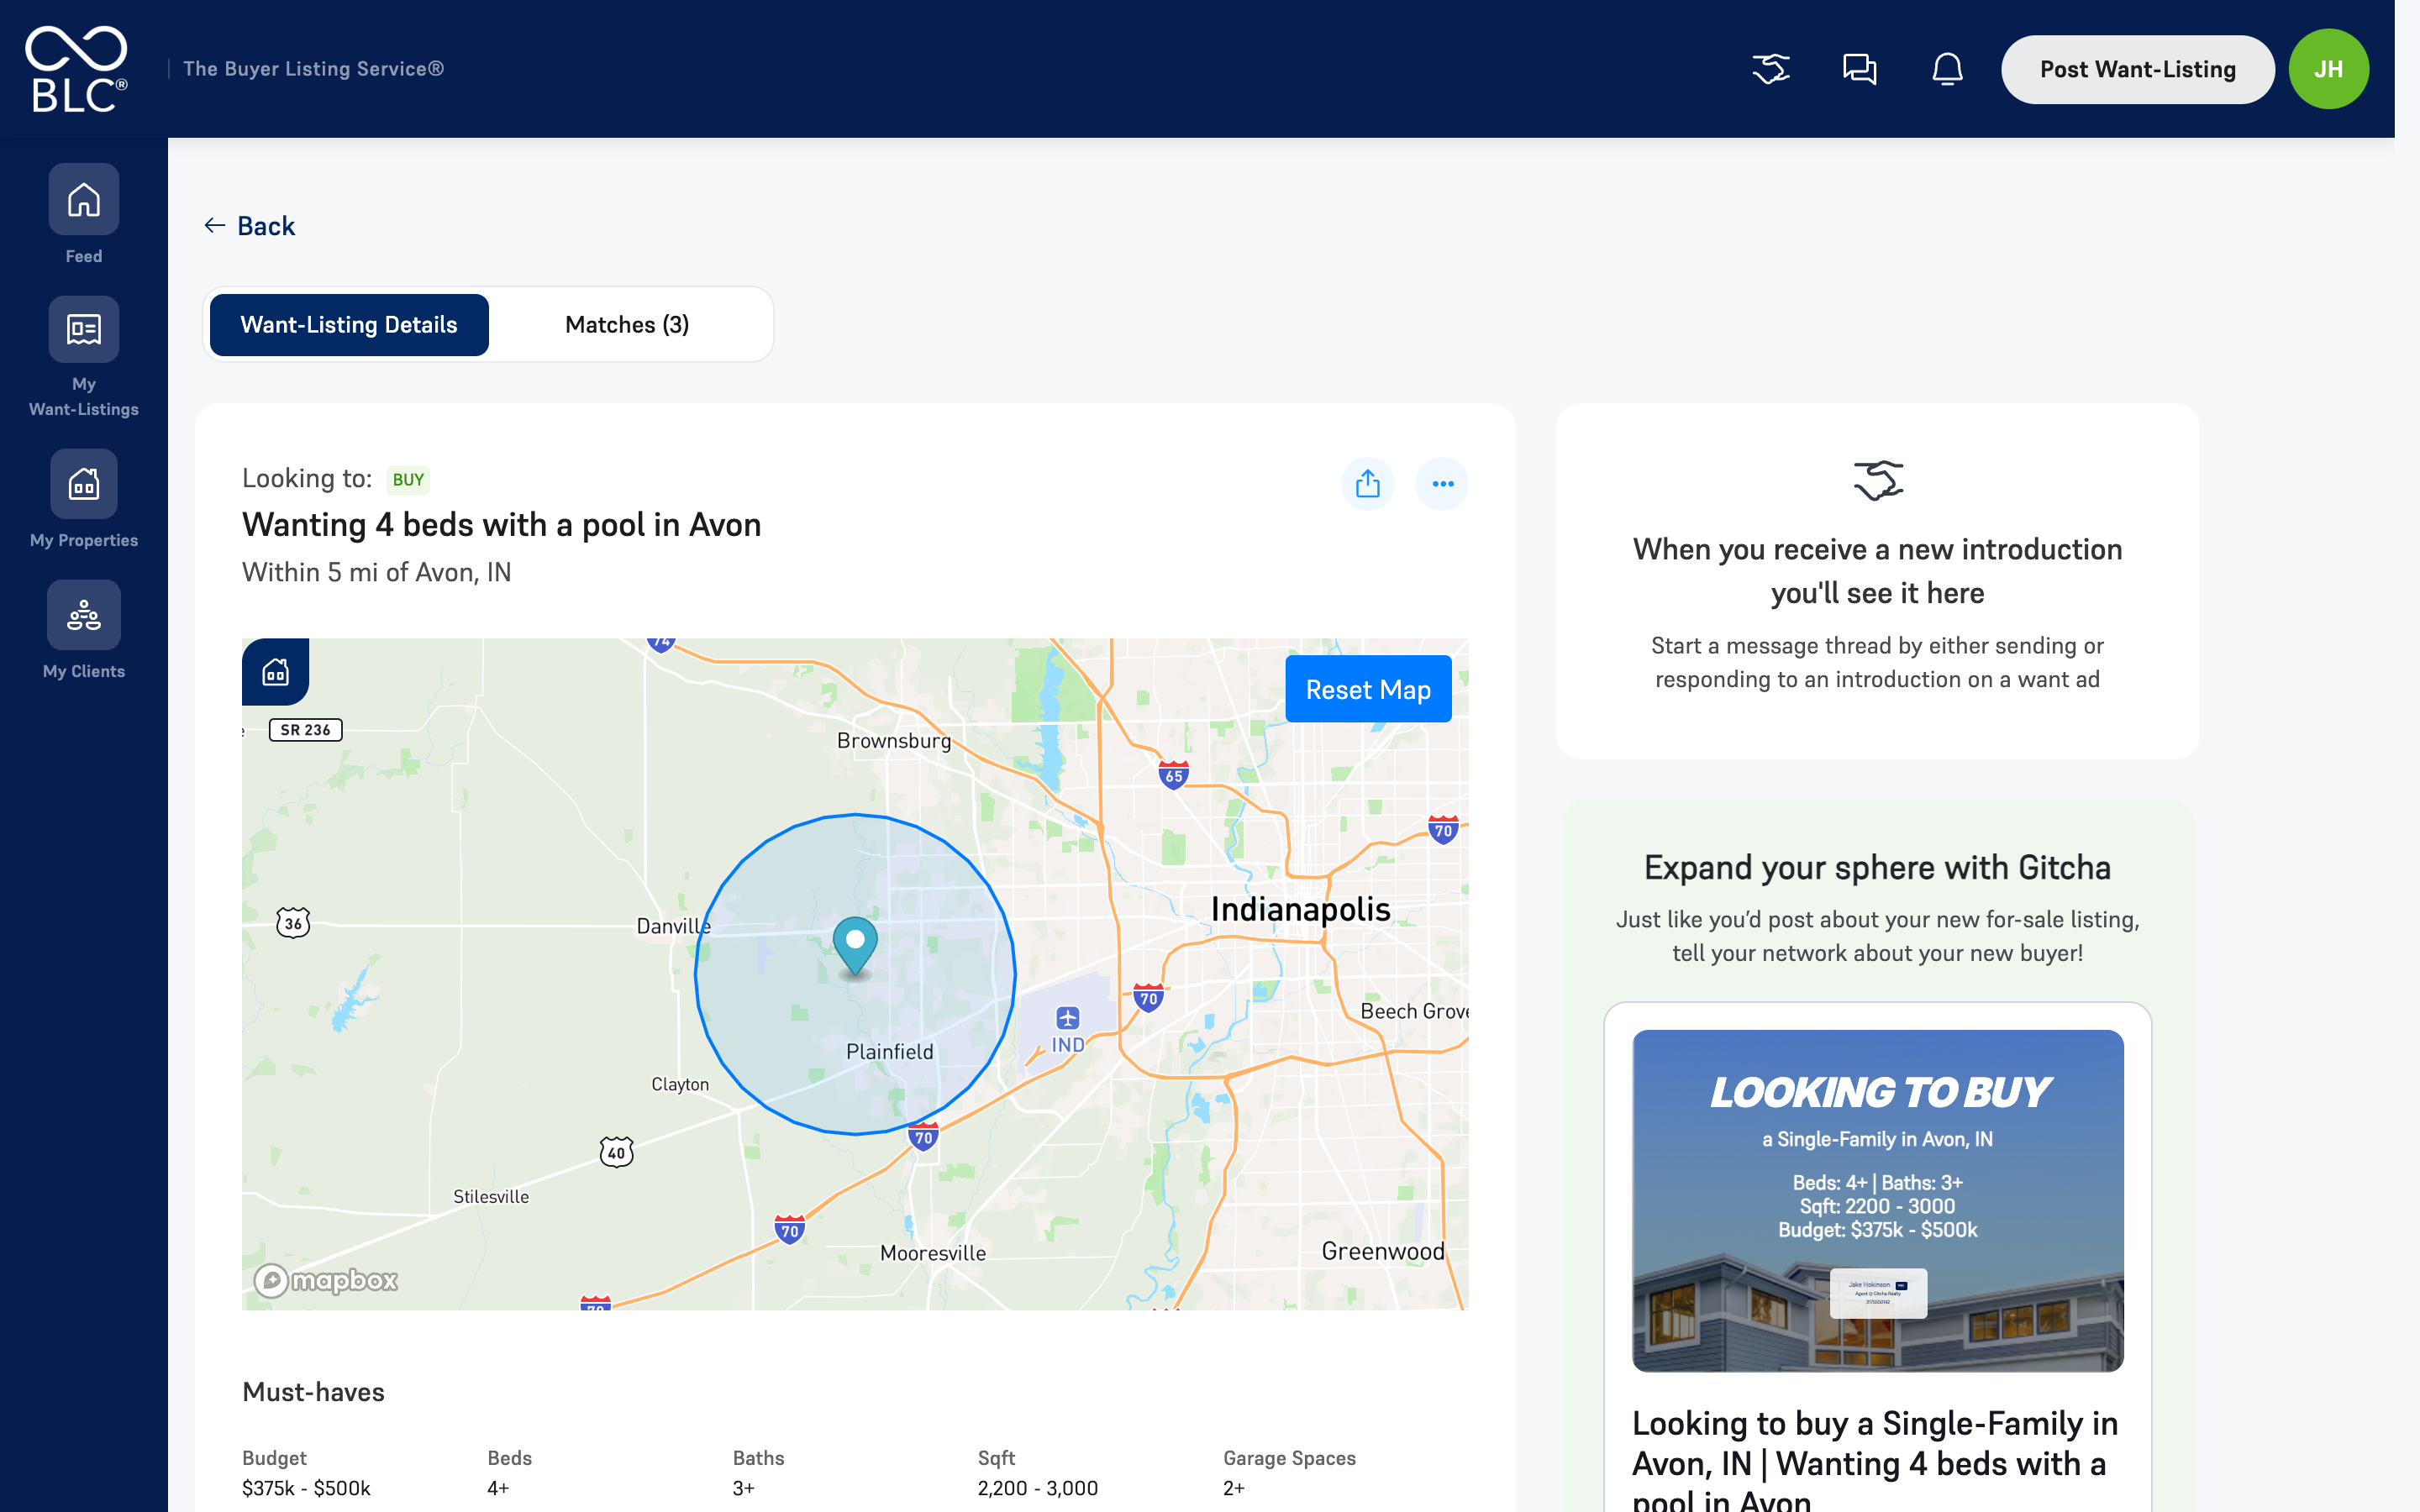Click the Clayton label on the map
2420x1512 pixels.
pos(680,1084)
